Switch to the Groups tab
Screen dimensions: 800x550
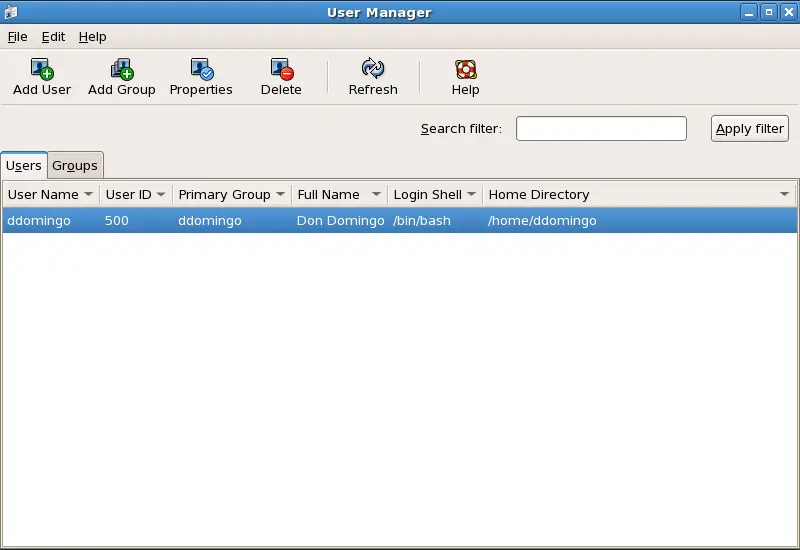[x=75, y=166]
